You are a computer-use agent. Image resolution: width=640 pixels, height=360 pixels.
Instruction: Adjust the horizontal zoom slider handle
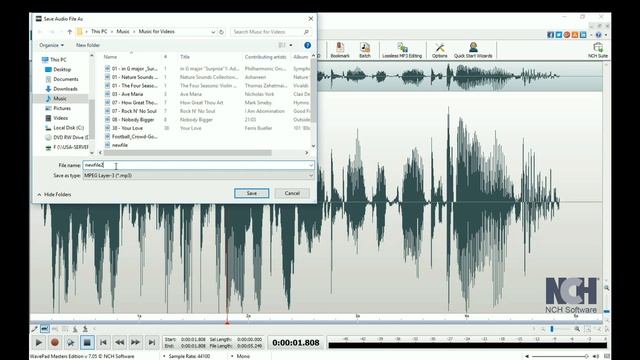[552, 329]
